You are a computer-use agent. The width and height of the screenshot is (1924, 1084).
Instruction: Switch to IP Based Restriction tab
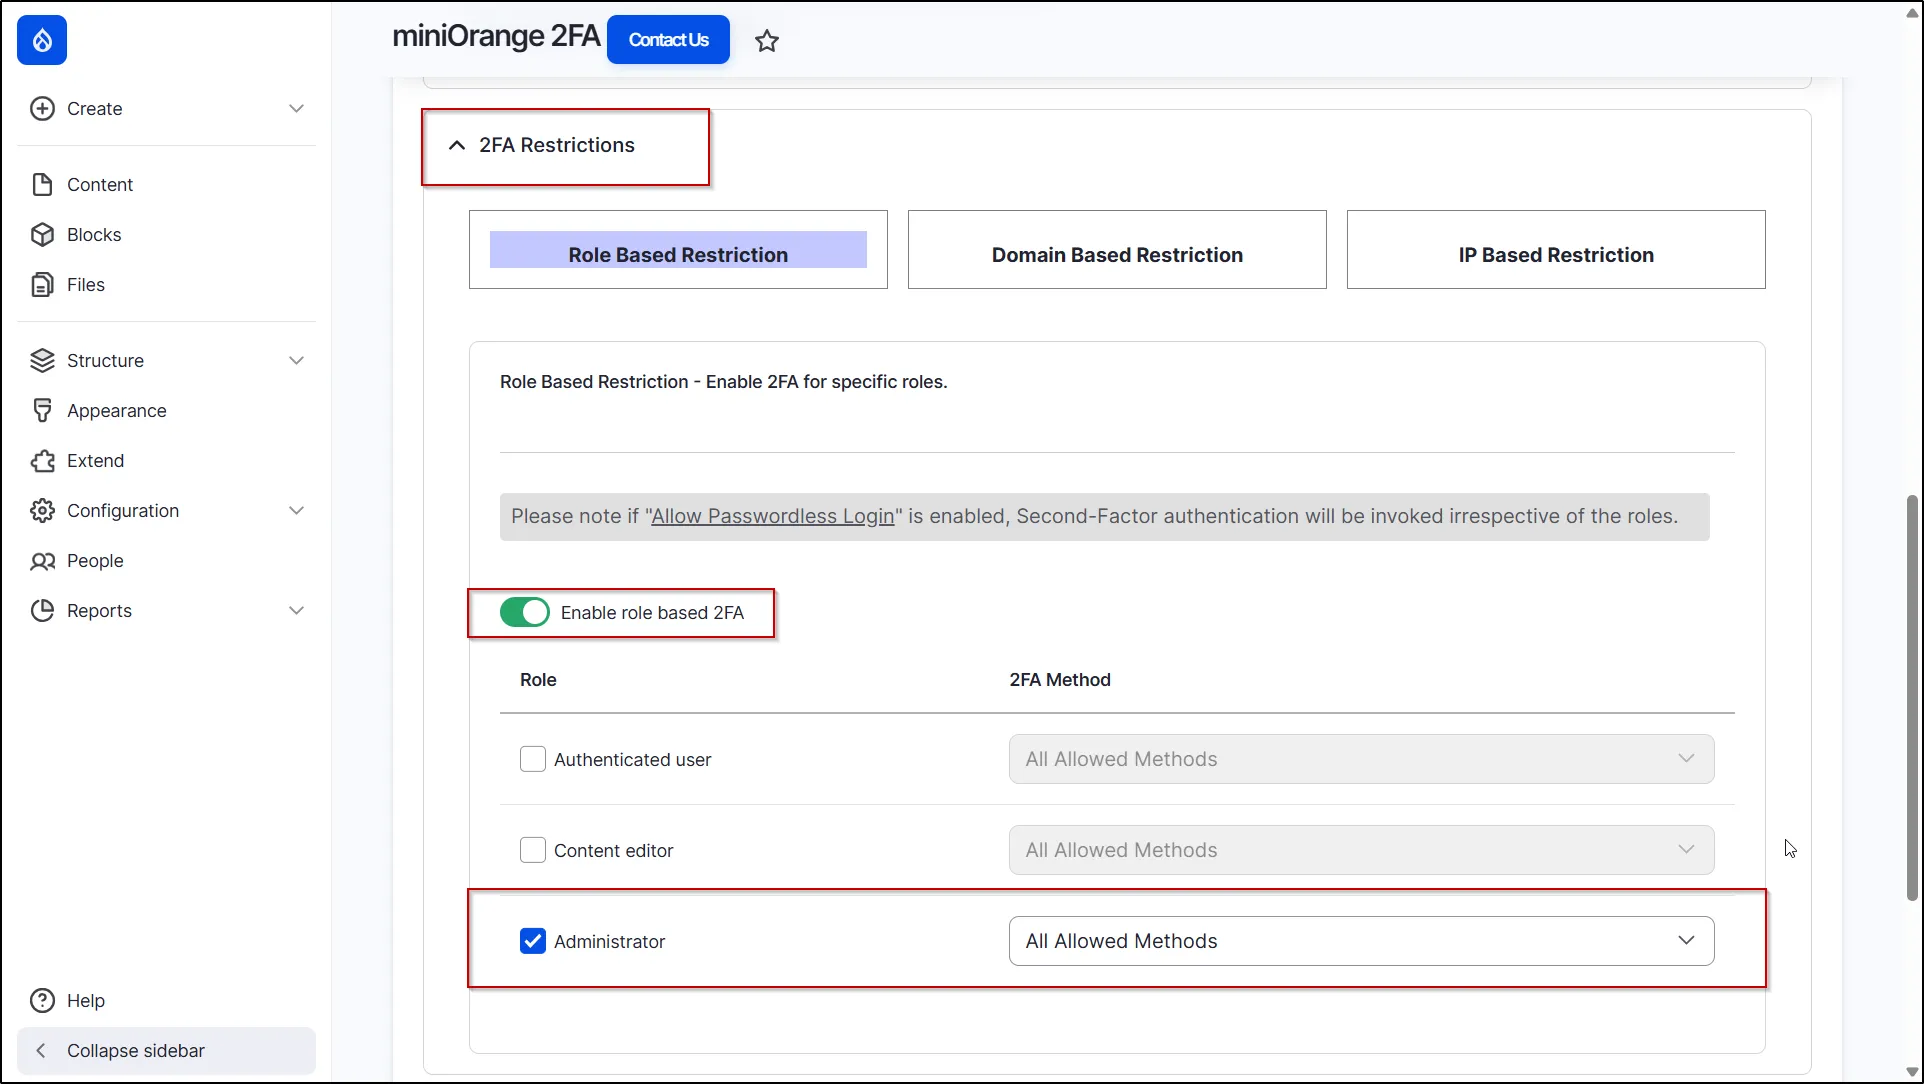pos(1556,250)
